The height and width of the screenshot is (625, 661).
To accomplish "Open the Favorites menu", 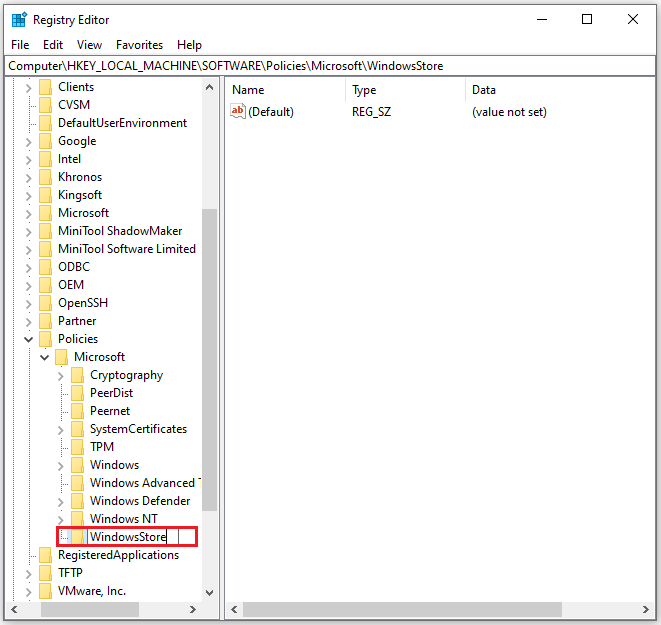I will (140, 45).
